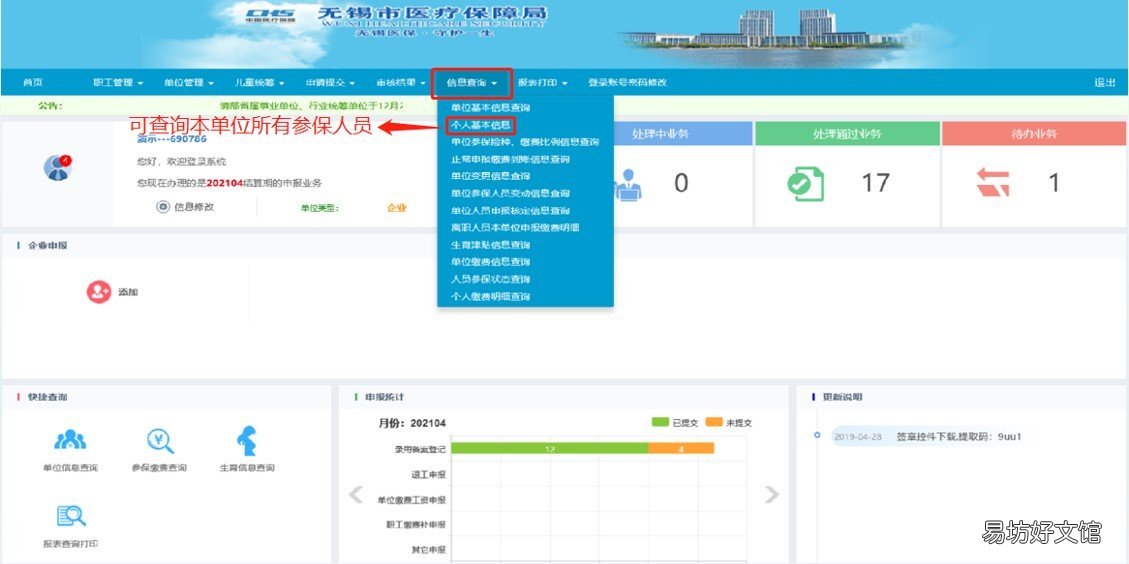Image resolution: width=1129 pixels, height=564 pixels.
Task: Click 退出 to log out
Action: pos(1105,83)
